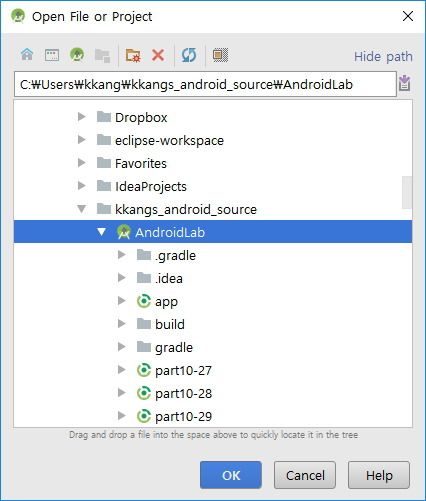The image size is (426, 501).
Task: Click the Android Studio title bar icon
Action: point(18,16)
